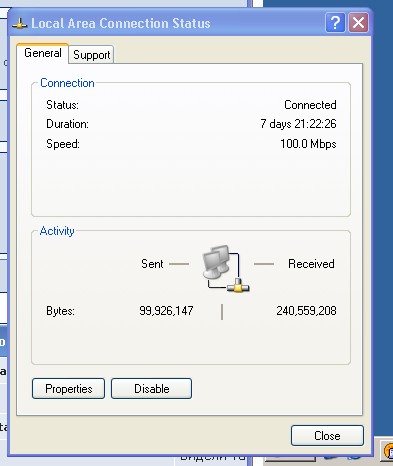The width and height of the screenshot is (393, 466).
Task: Click the Activity group heading
Action: coord(57,231)
